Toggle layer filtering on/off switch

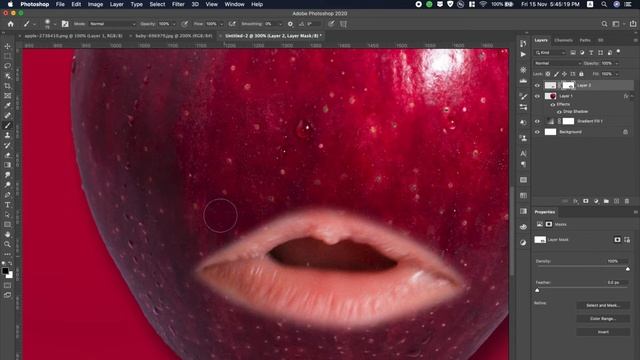point(619,52)
